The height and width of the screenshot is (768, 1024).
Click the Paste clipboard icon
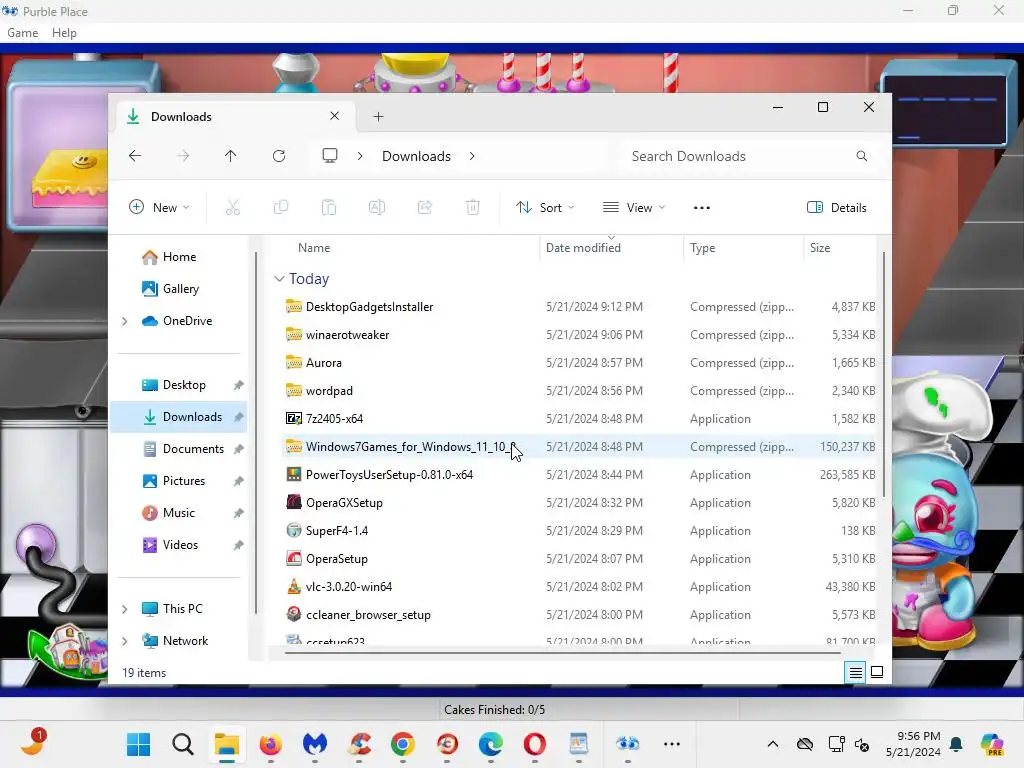tap(328, 208)
